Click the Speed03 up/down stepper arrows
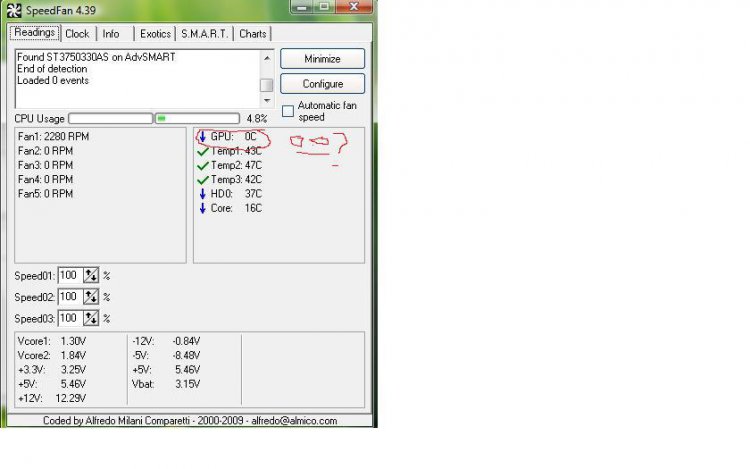750x469 pixels. point(91,318)
